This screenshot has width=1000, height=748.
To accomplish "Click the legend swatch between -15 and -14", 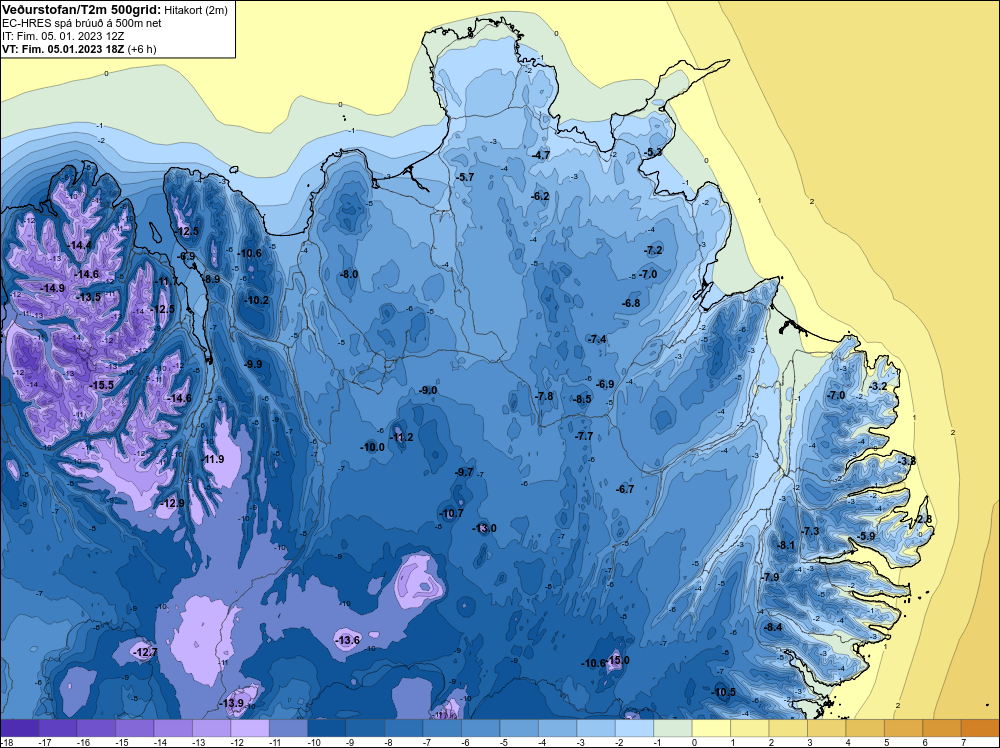I will (135, 728).
